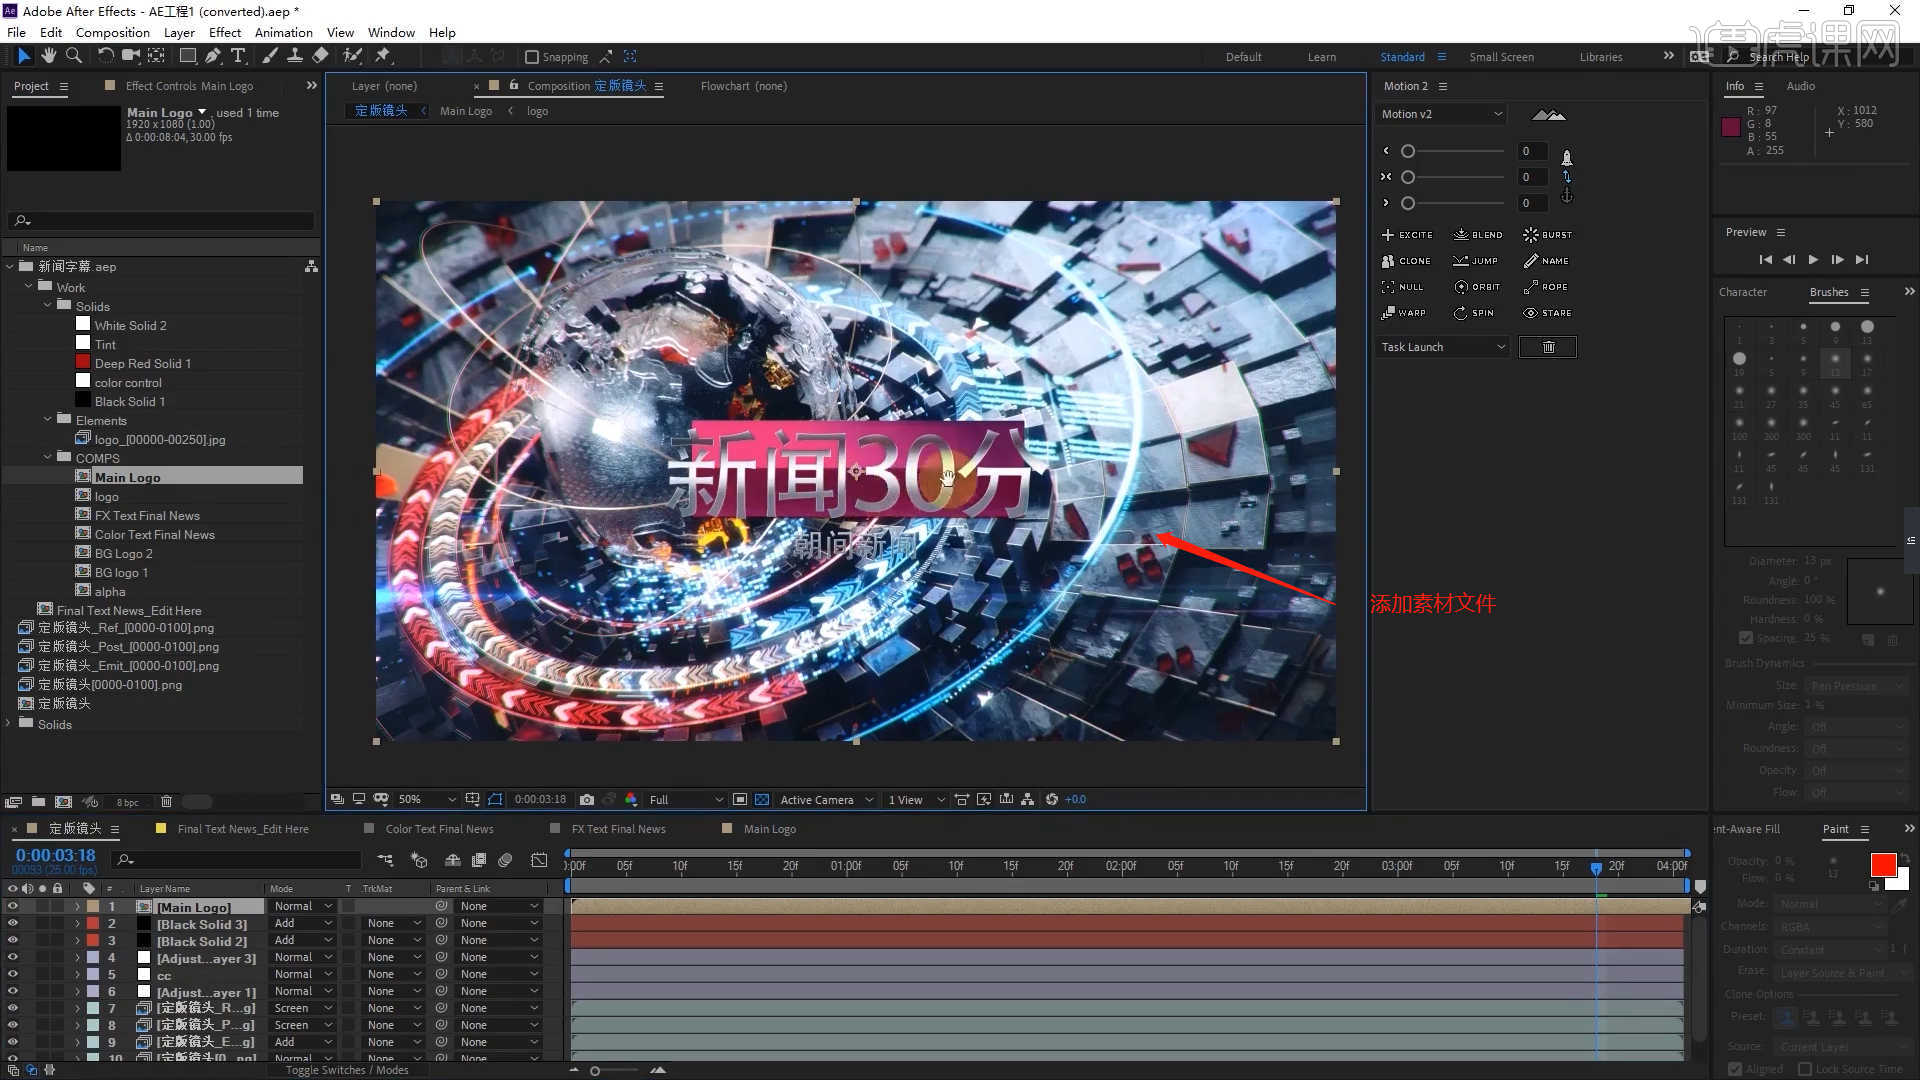Click the Motion v2 Spin button
The width and height of the screenshot is (1920, 1080).
1474,313
